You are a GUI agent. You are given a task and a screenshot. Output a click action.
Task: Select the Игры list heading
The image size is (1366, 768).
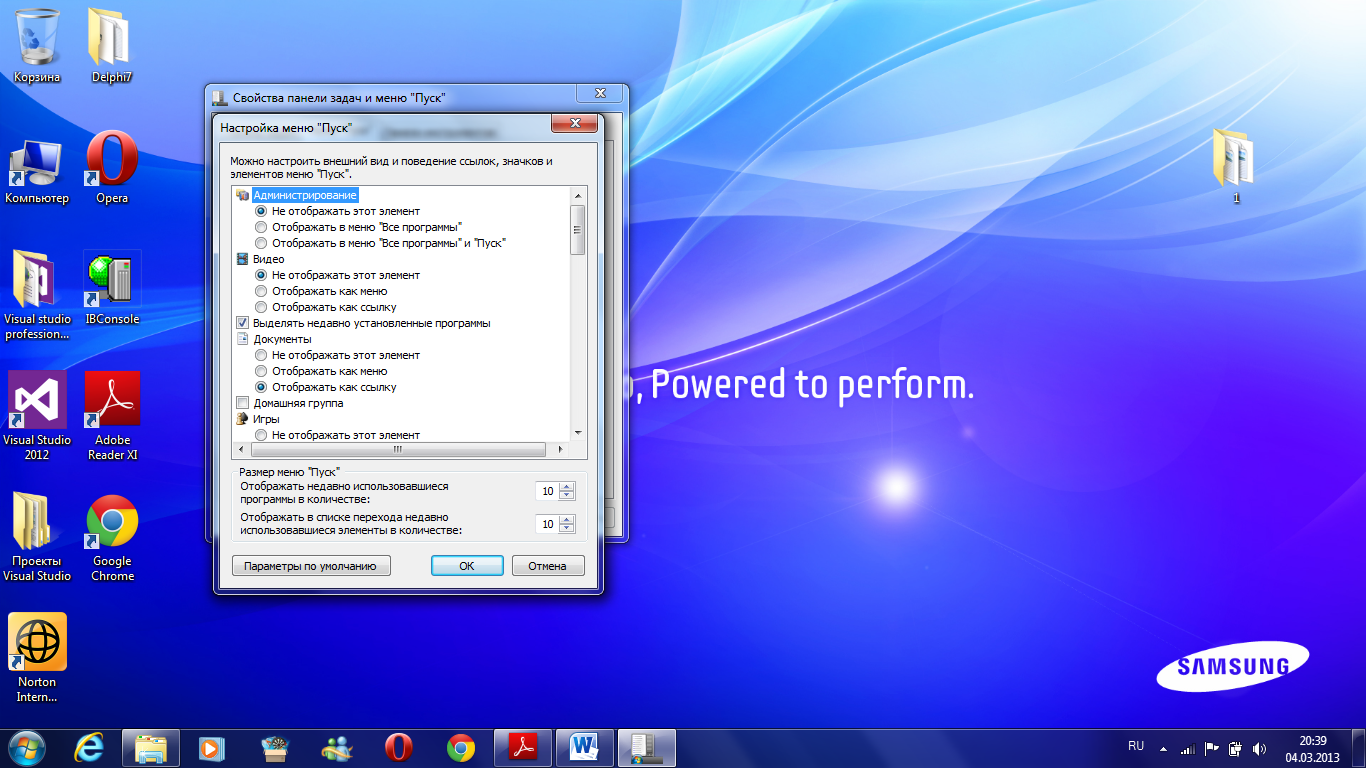[x=266, y=419]
